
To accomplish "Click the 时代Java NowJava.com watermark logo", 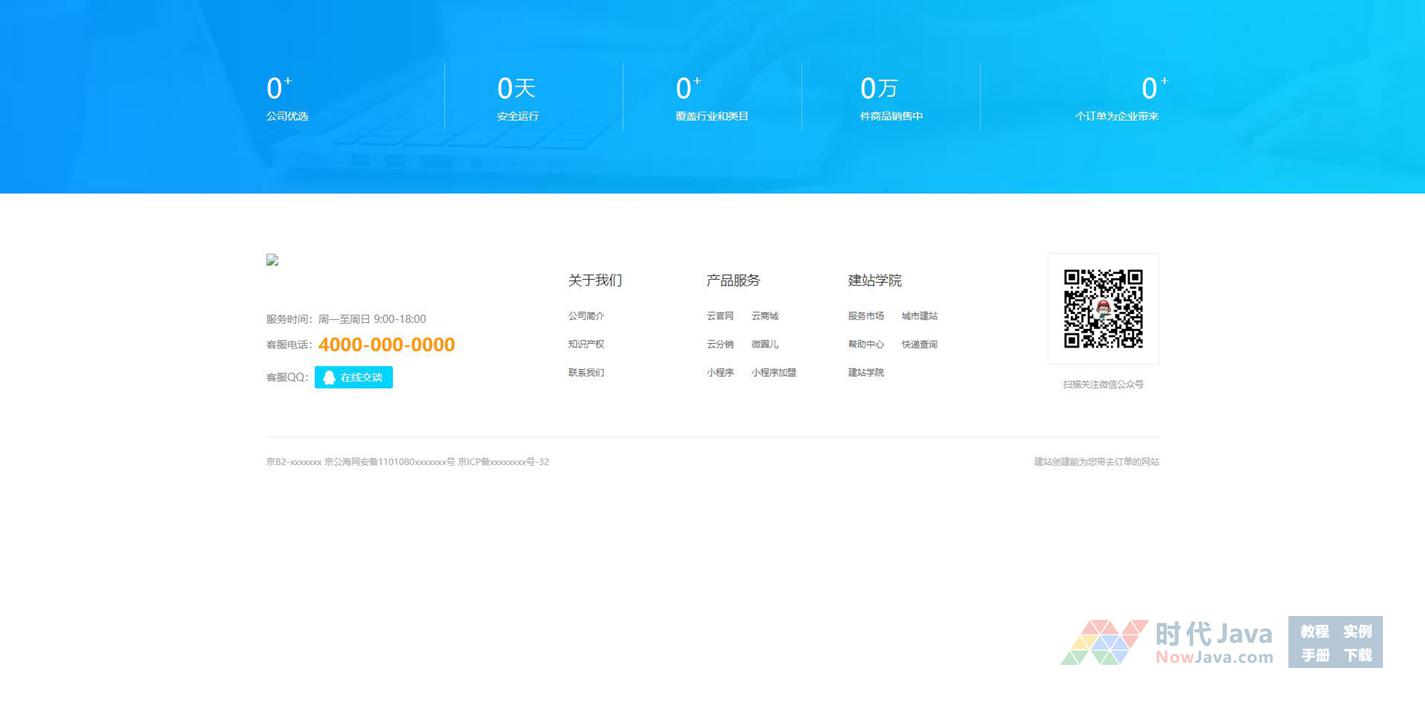I will point(1168,642).
